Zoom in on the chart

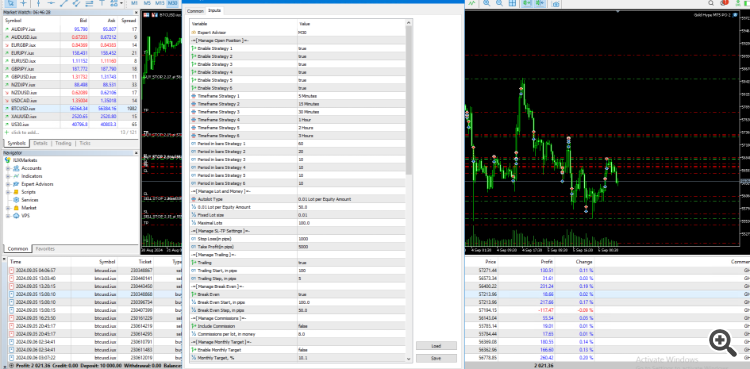tap(486, 3)
